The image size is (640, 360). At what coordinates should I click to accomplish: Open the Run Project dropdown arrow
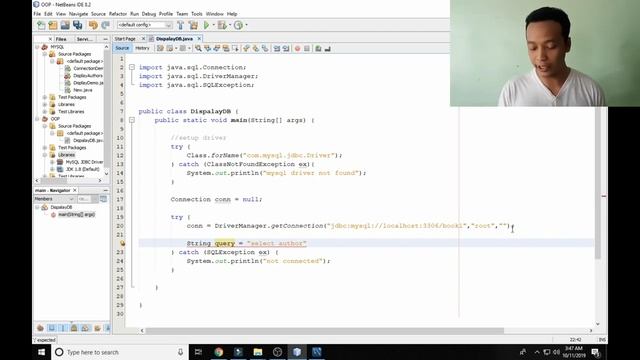click(213, 25)
